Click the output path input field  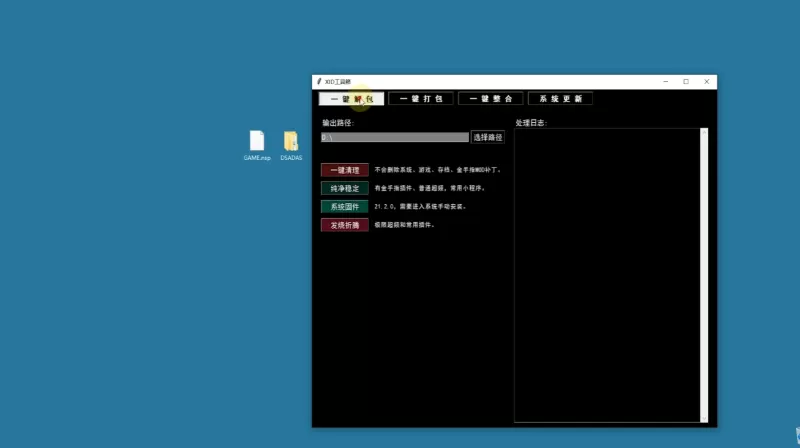pyautogui.click(x=395, y=137)
